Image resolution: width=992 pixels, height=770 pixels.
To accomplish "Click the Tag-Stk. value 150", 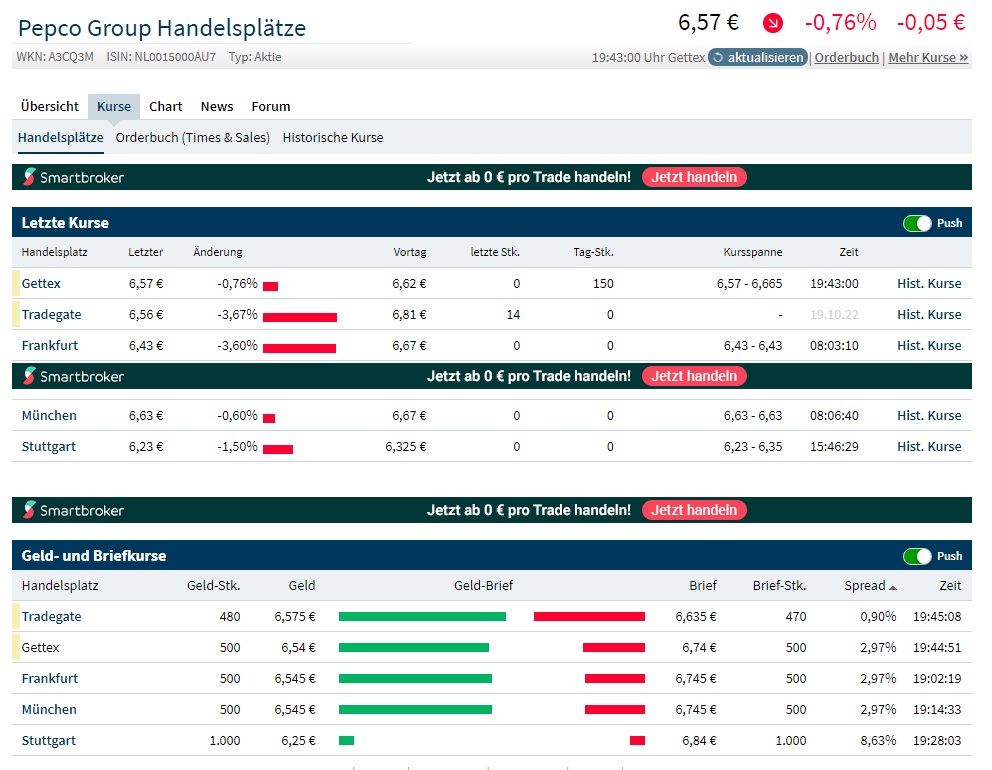I will [603, 283].
